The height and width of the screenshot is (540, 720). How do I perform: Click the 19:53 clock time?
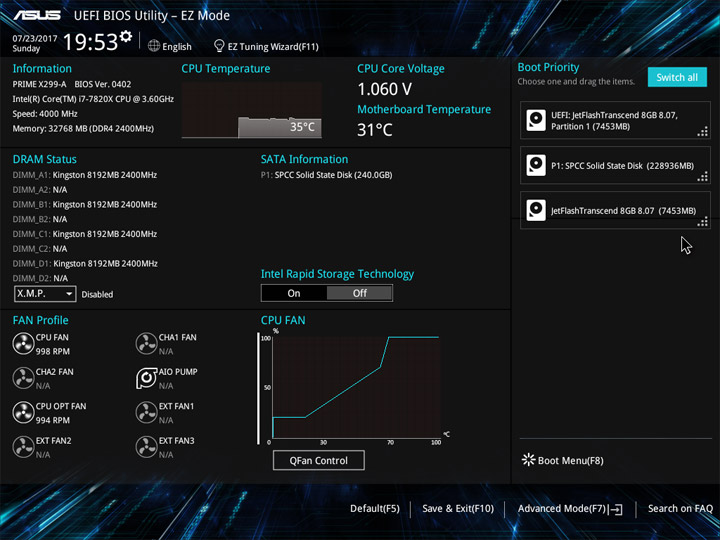90,42
